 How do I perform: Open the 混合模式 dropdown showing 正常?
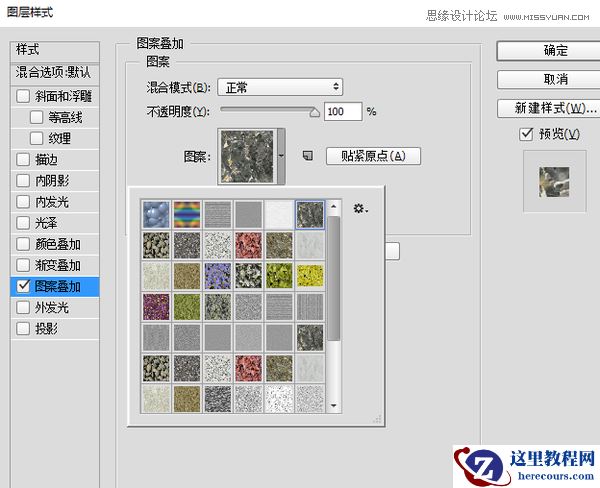pyautogui.click(x=280, y=87)
